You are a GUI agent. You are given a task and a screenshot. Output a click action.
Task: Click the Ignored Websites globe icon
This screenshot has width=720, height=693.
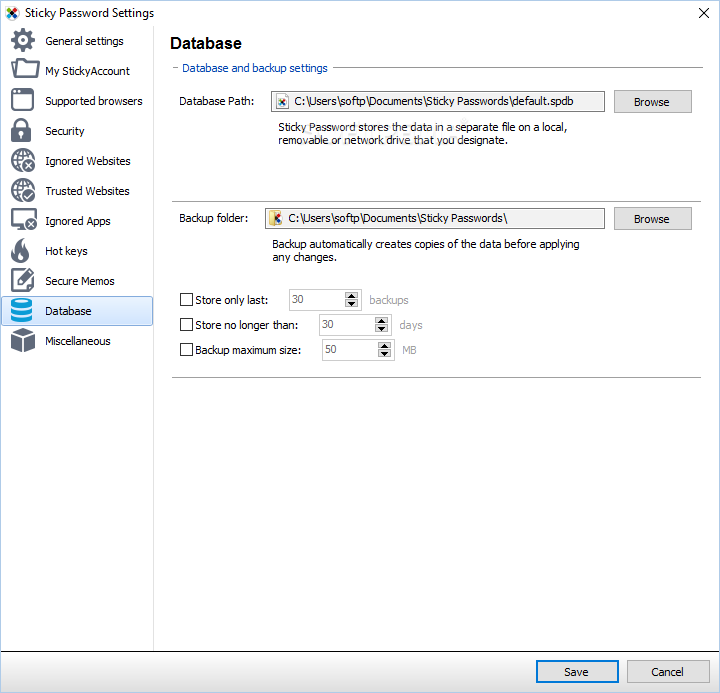(23, 160)
